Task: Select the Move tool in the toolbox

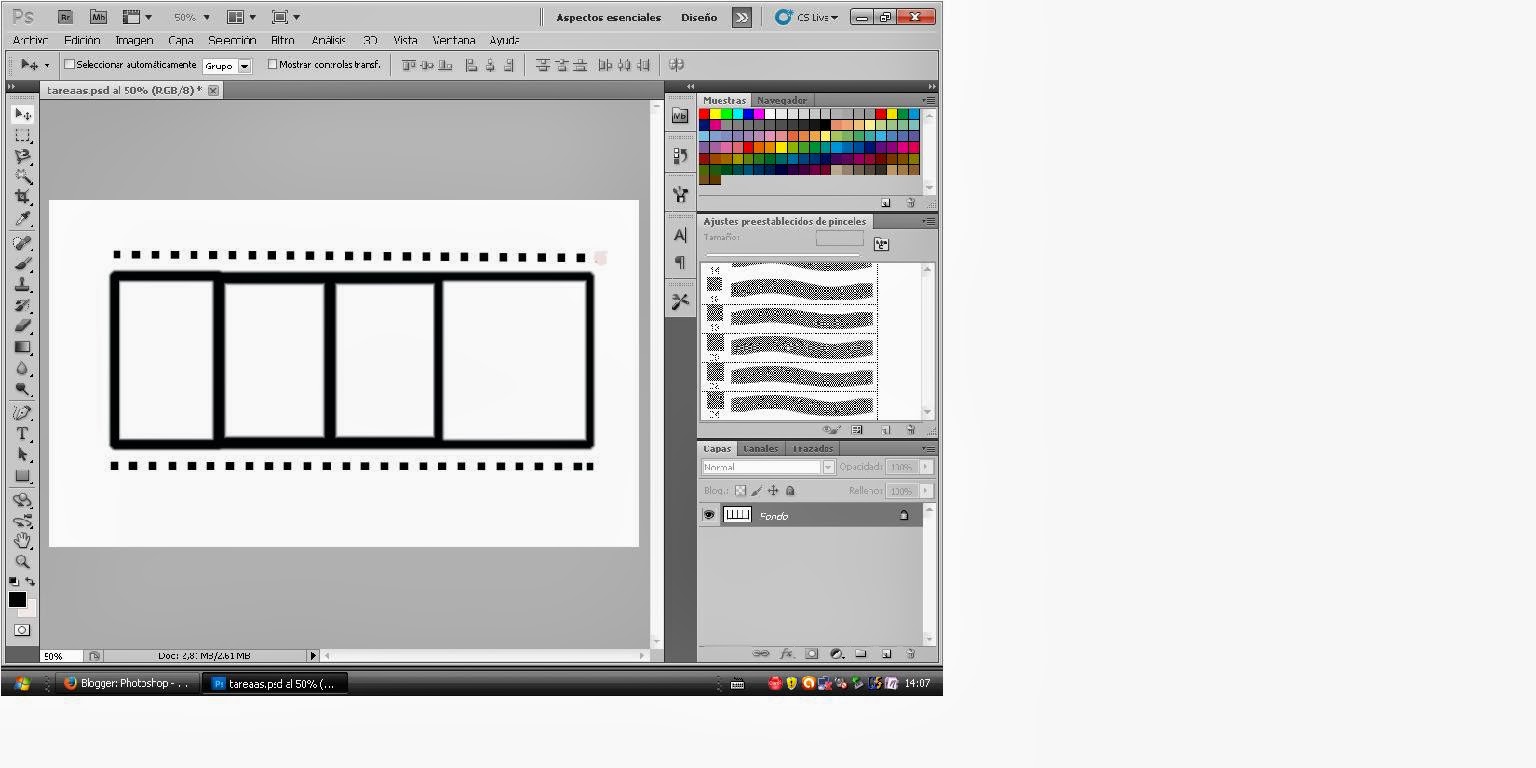Action: (x=22, y=115)
